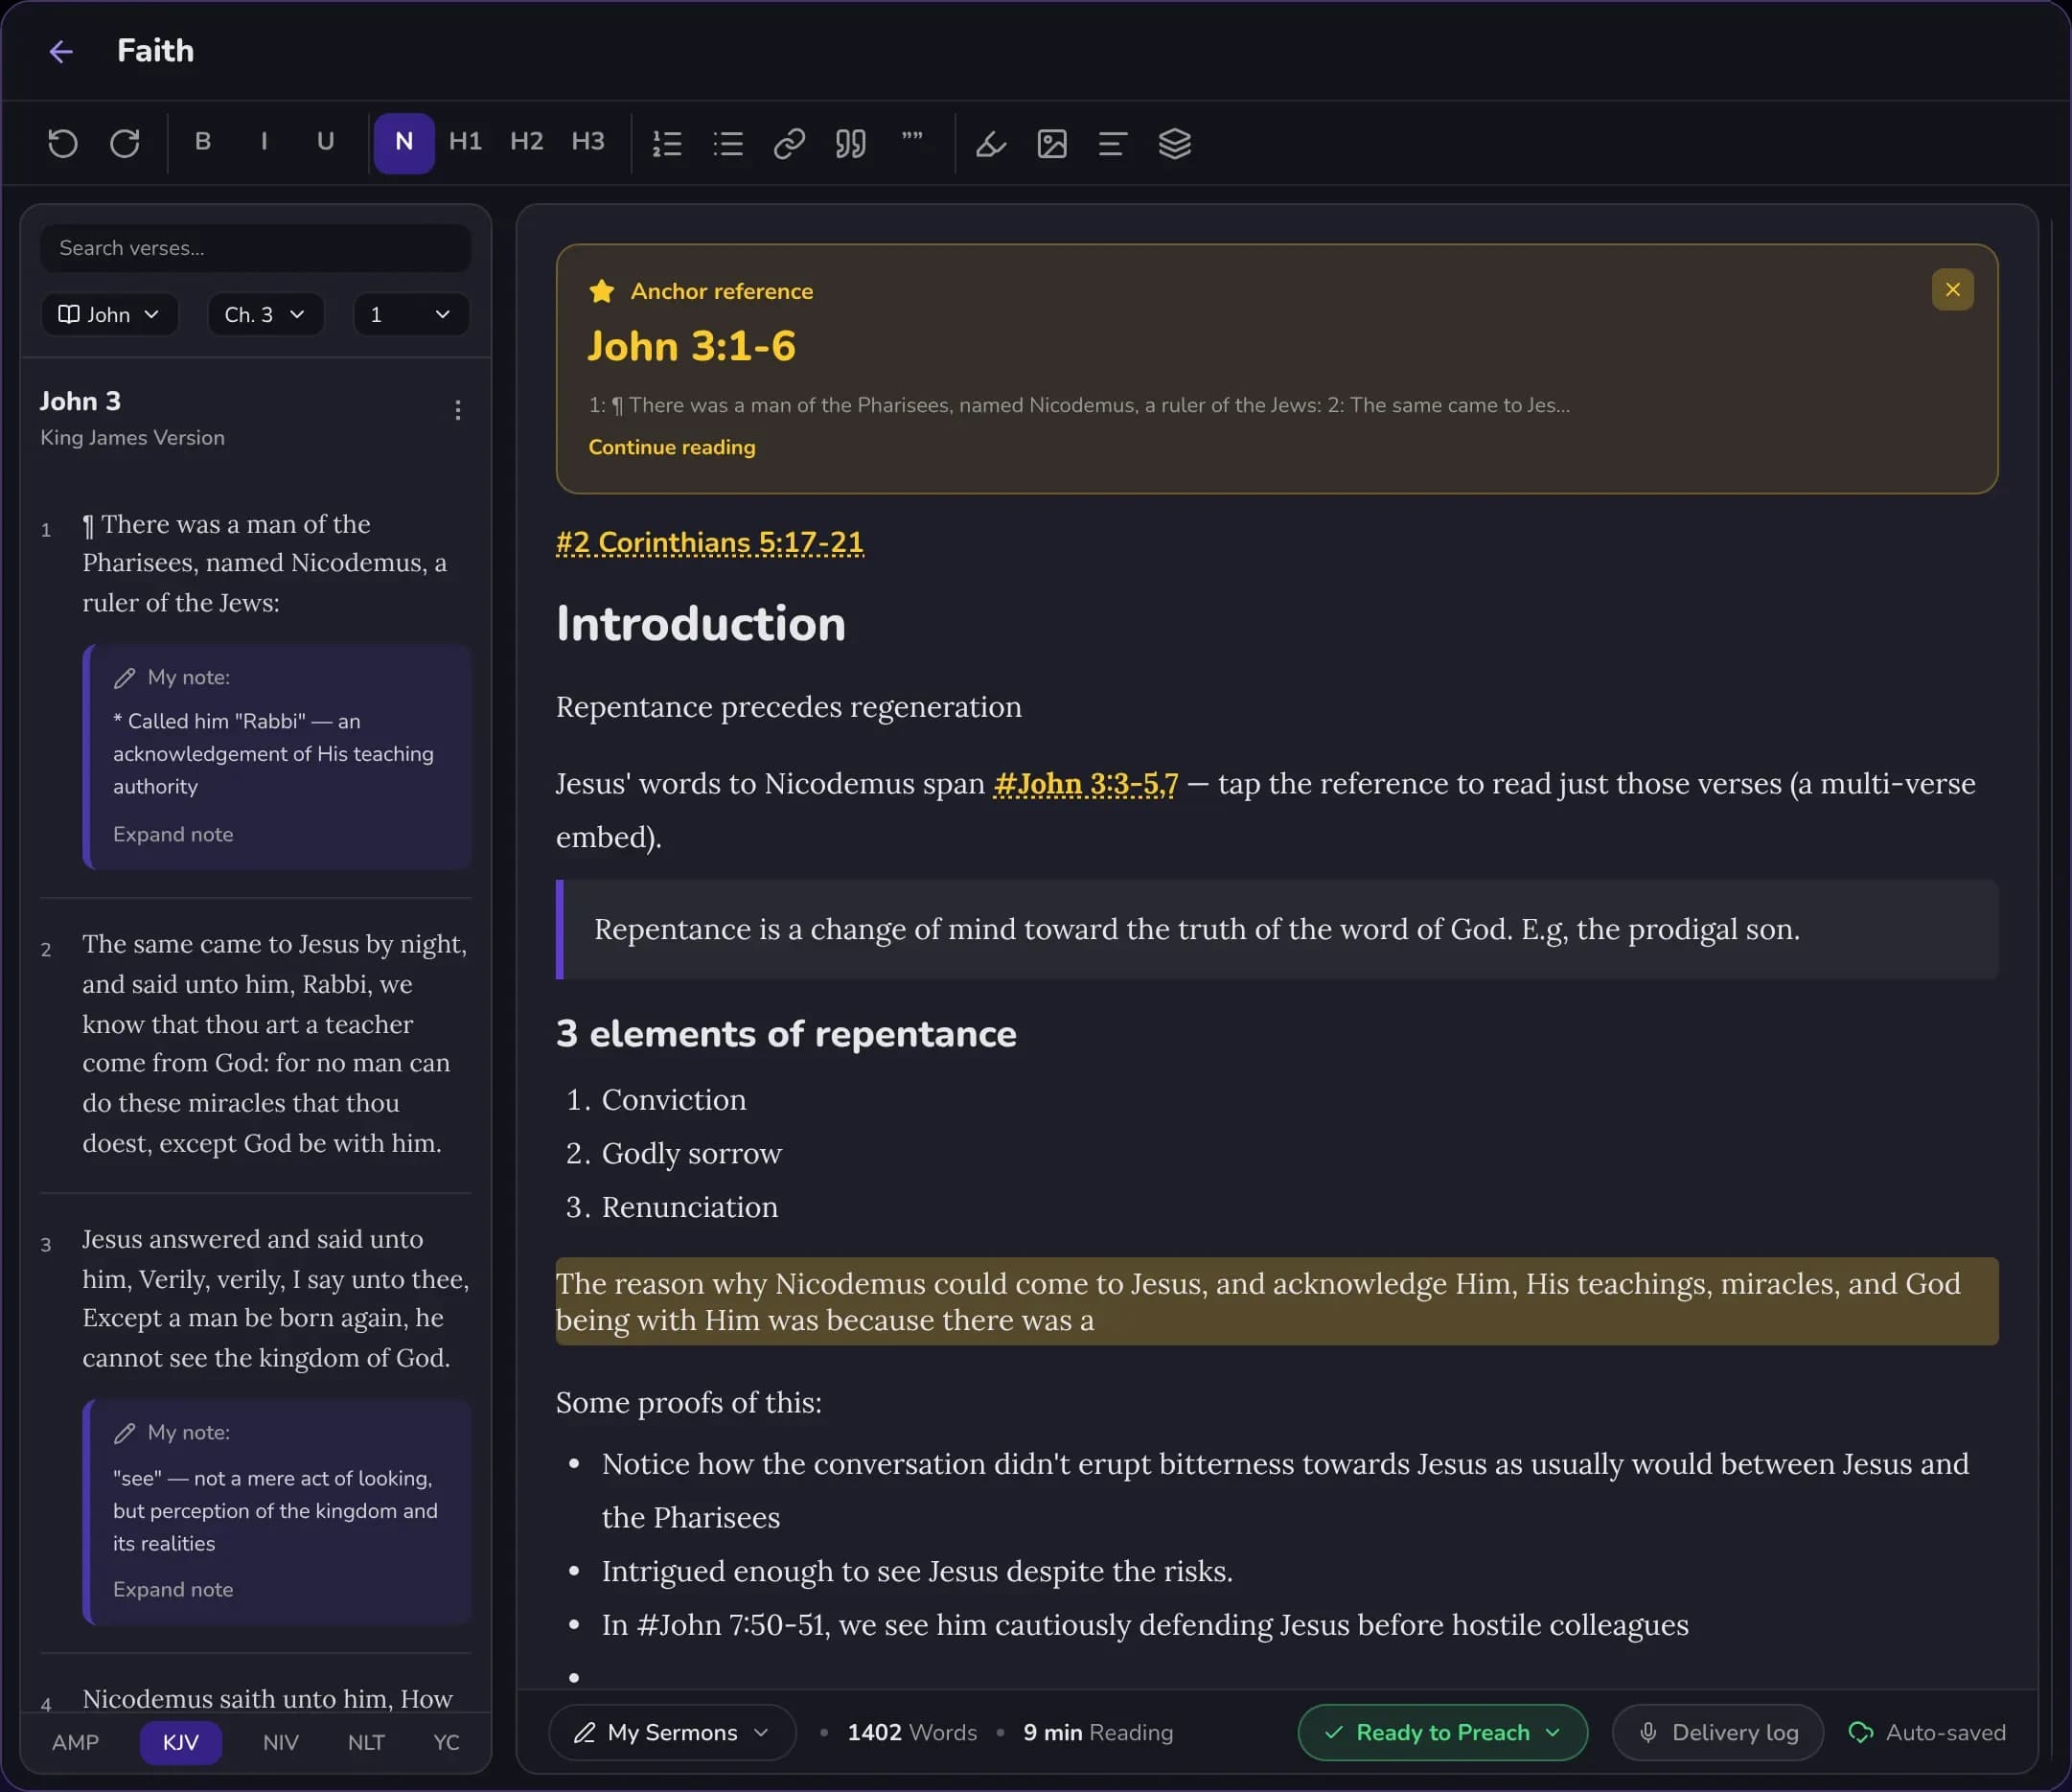Open the #John 3:3-5,7 reference link

point(1086,783)
